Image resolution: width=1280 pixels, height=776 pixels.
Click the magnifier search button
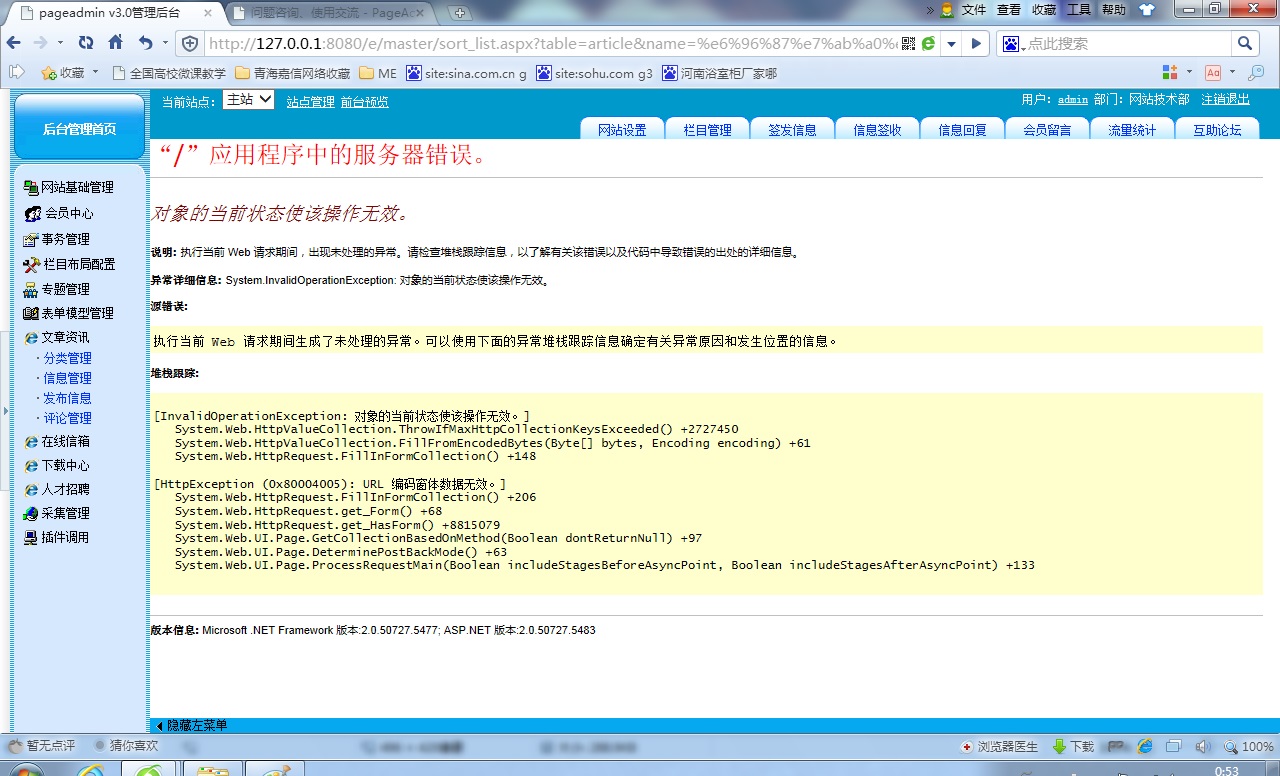tap(1245, 44)
